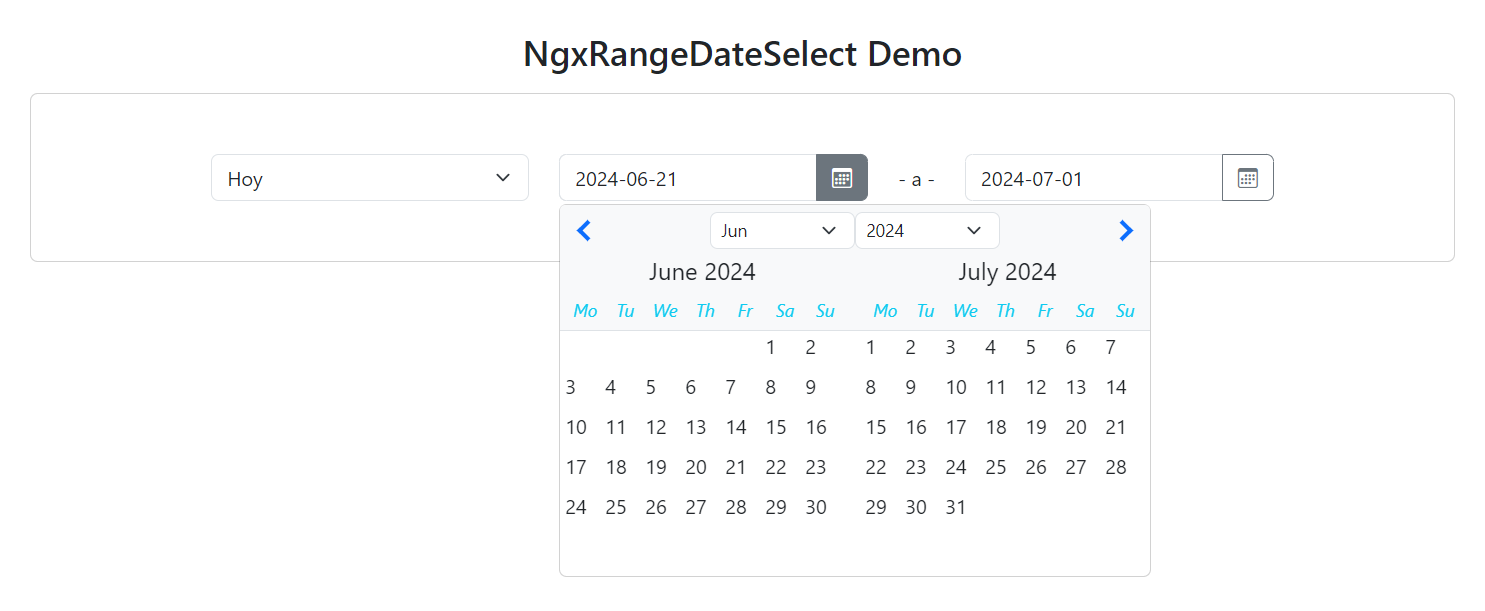Select June 28 in the calendar
The width and height of the screenshot is (1485, 611).
pyautogui.click(x=737, y=508)
